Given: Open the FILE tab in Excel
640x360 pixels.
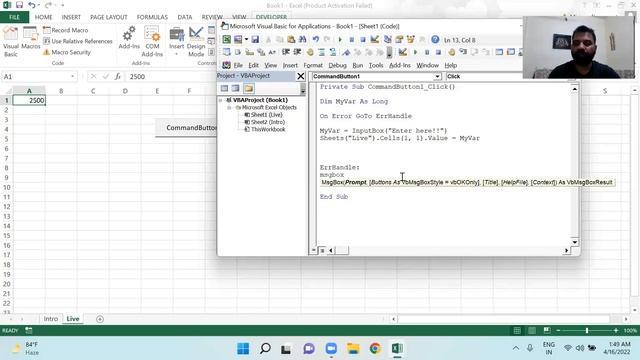Looking at the screenshot, I should [14, 17].
